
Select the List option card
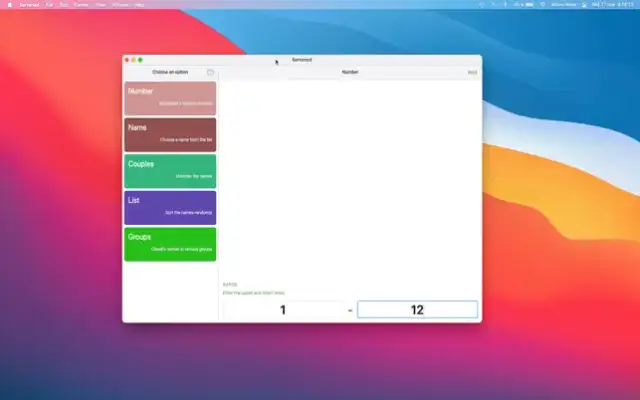pyautogui.click(x=170, y=208)
